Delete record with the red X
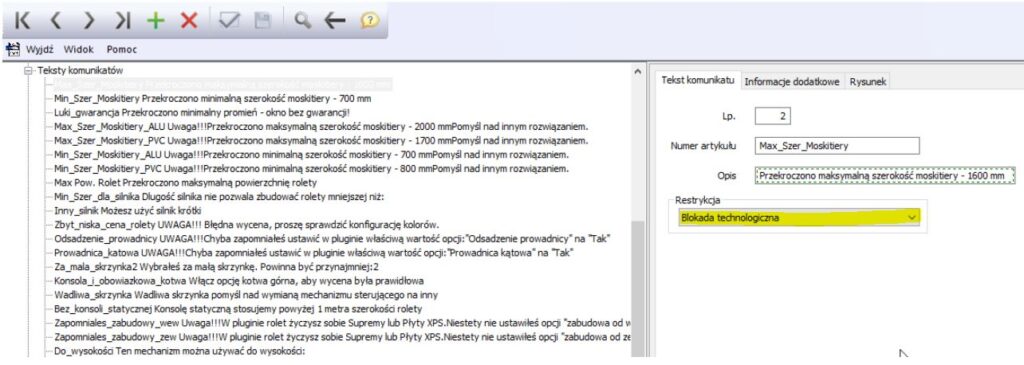The height and width of the screenshot is (365, 1024). (189, 20)
